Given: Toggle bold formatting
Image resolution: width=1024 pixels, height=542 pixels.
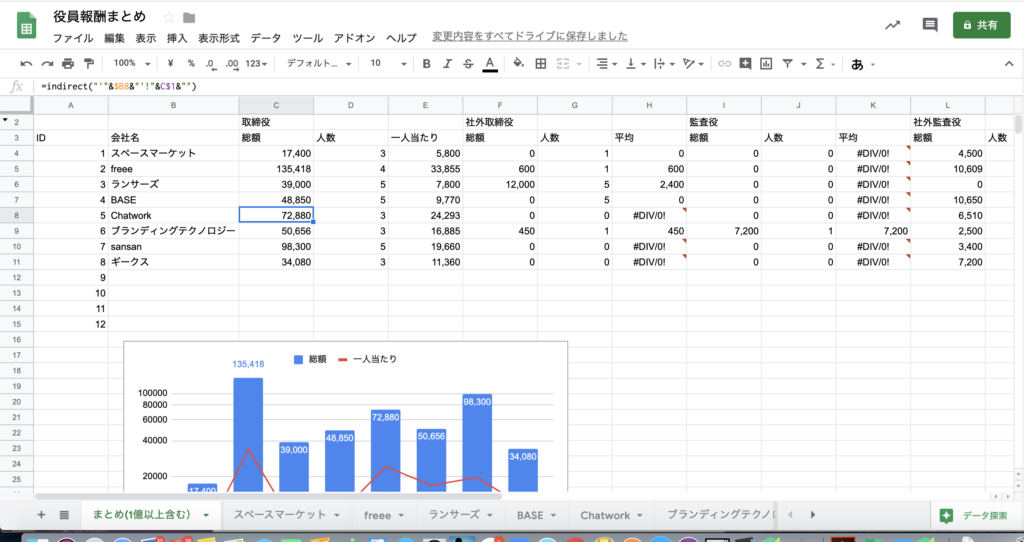Looking at the screenshot, I should click(x=426, y=64).
